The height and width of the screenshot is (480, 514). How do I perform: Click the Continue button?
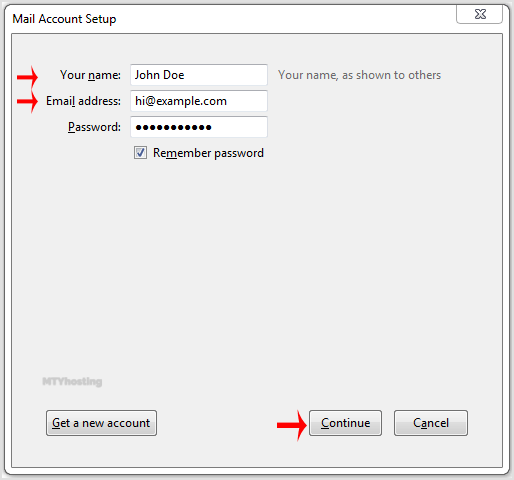[345, 423]
